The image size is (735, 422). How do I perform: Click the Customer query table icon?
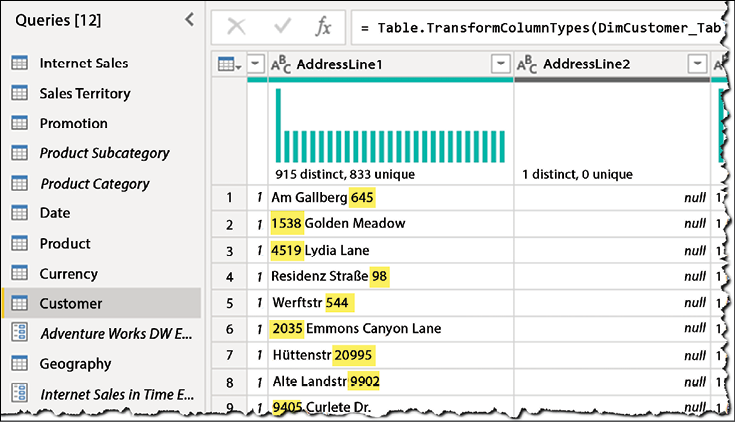(20, 303)
